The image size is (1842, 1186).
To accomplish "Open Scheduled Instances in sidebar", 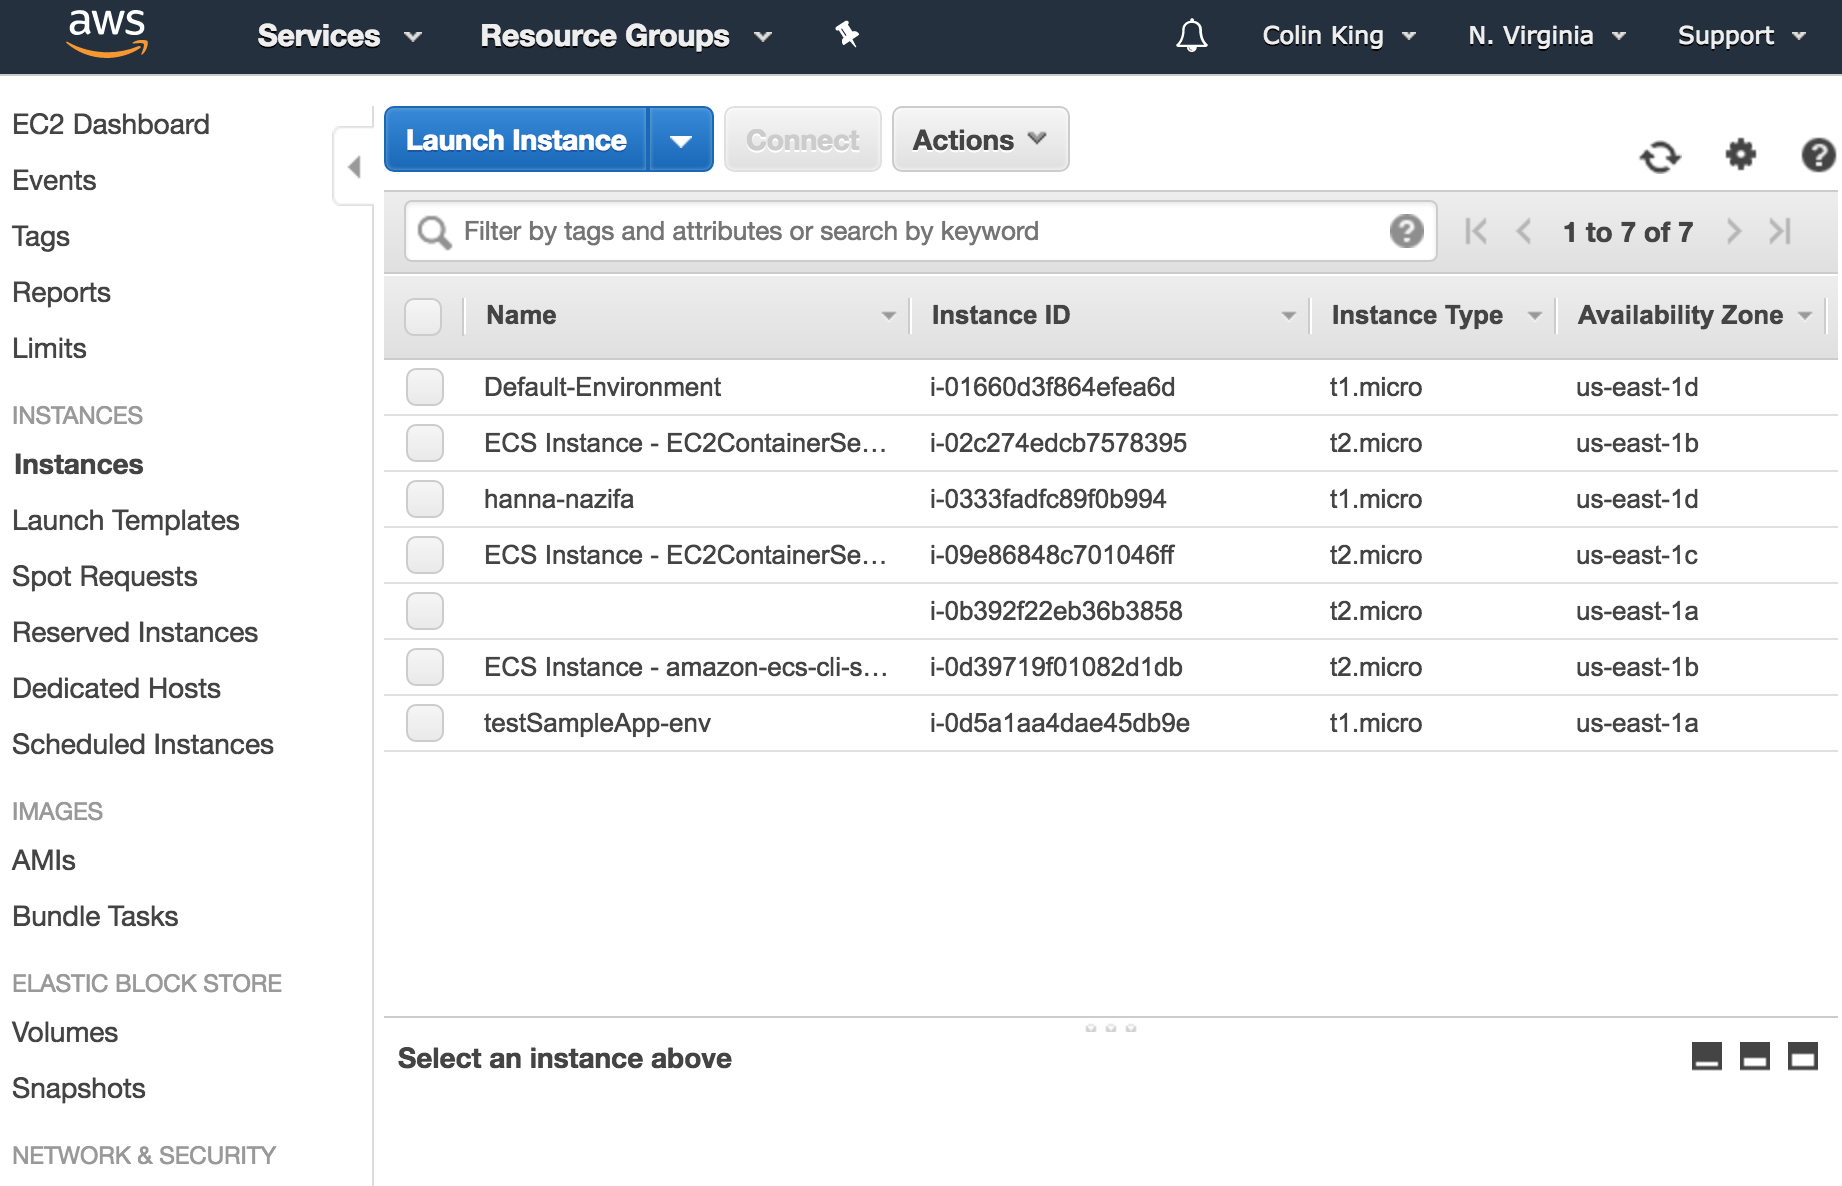I will pos(143,745).
